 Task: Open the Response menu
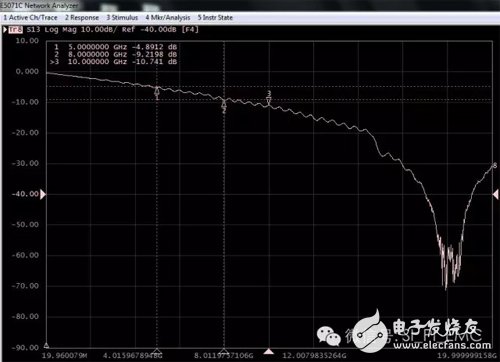pos(82,18)
